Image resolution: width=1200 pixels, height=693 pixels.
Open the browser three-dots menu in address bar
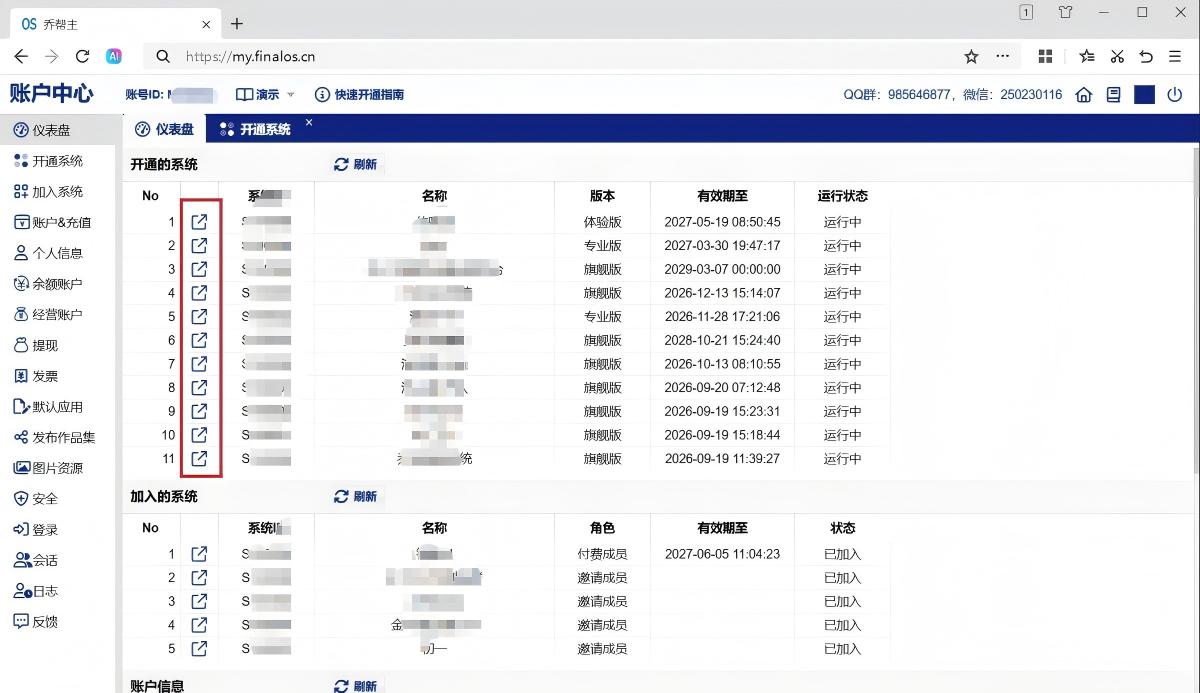point(1002,57)
